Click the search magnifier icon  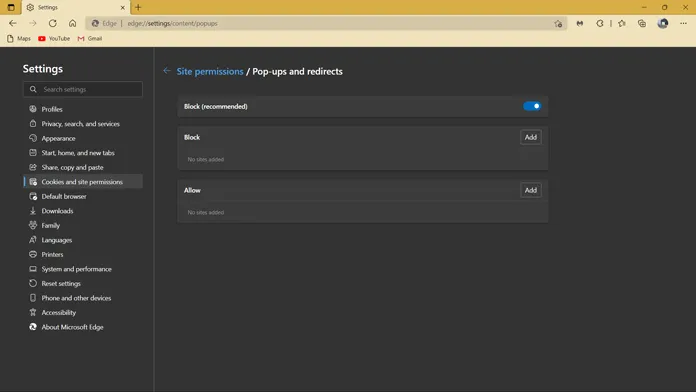(33, 89)
